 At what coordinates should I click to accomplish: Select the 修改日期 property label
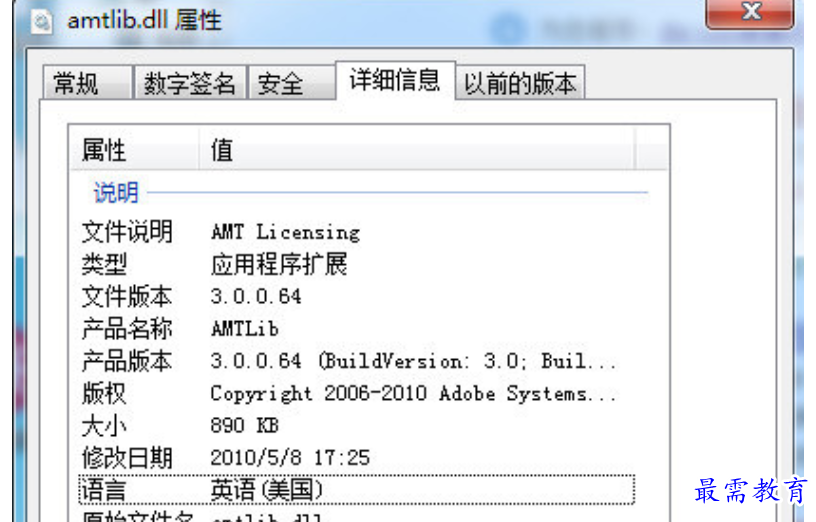127,458
